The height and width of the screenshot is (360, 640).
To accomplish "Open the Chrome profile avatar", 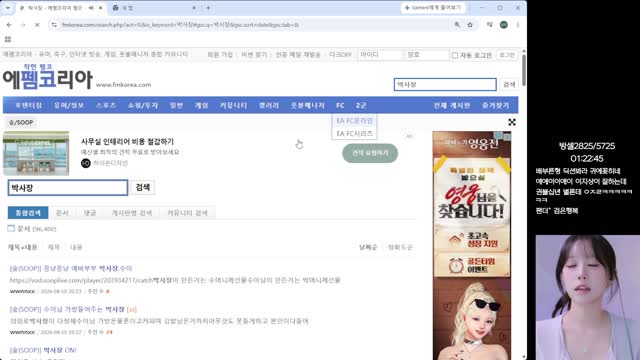I will coord(504,25).
